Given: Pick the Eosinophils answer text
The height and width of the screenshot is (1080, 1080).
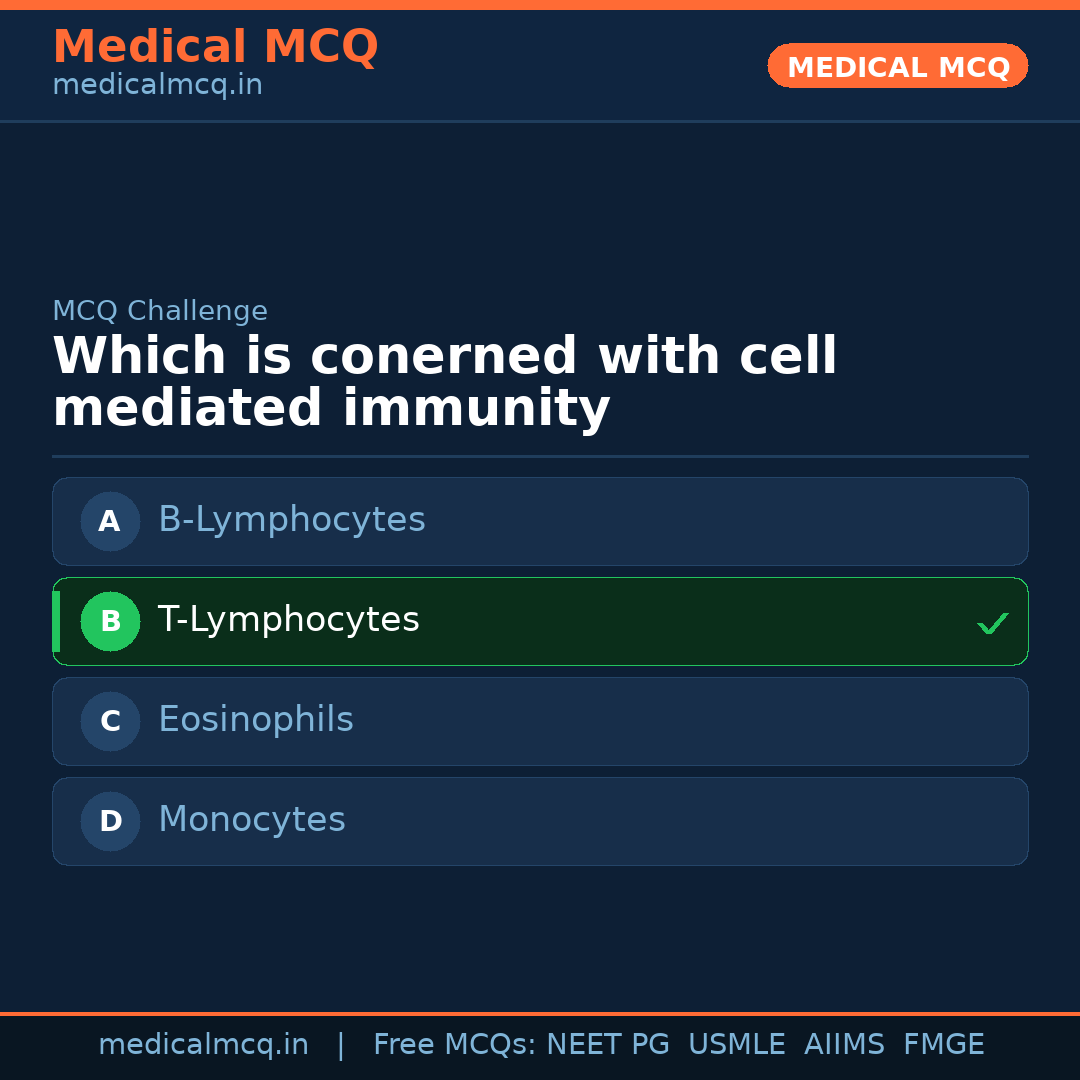Looking at the screenshot, I should [x=256, y=720].
